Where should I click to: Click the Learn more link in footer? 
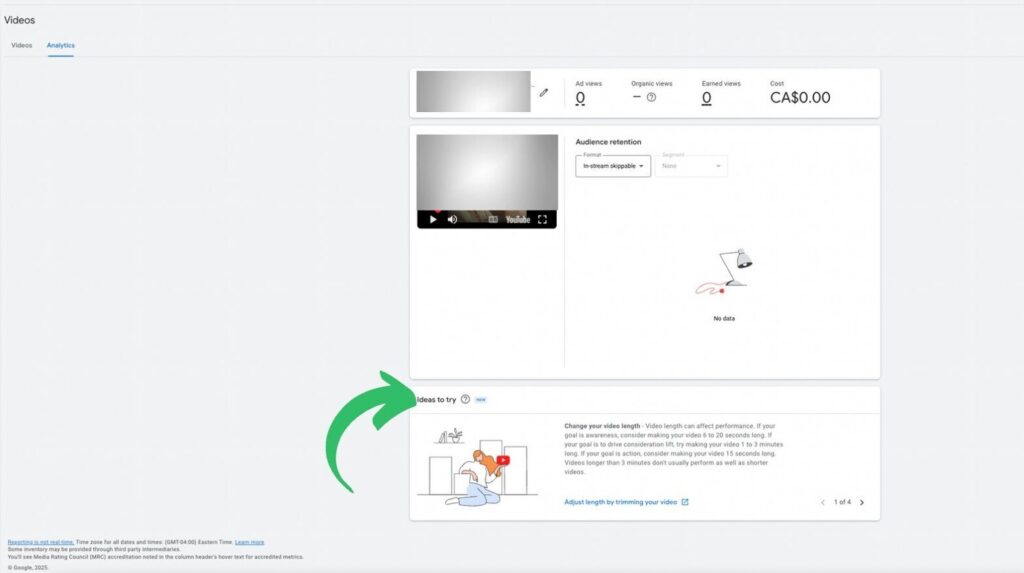[x=249, y=542]
